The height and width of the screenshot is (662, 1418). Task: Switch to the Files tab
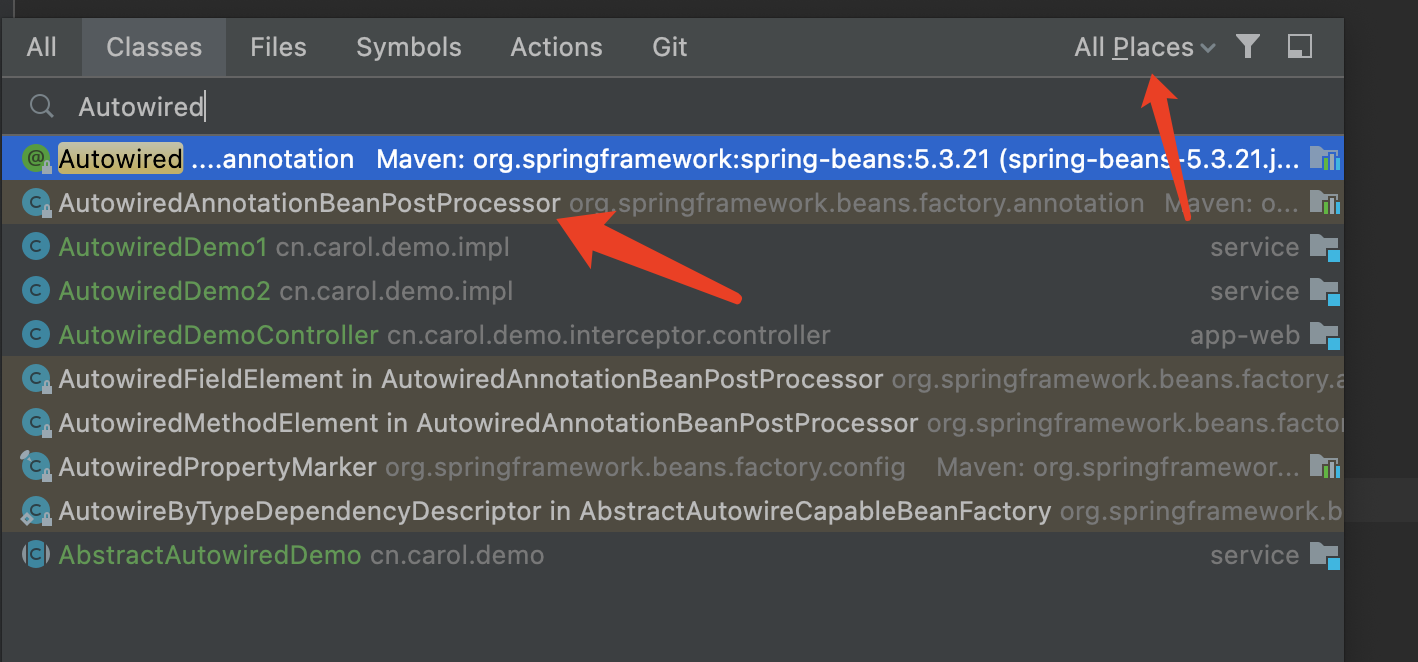pyautogui.click(x=278, y=47)
